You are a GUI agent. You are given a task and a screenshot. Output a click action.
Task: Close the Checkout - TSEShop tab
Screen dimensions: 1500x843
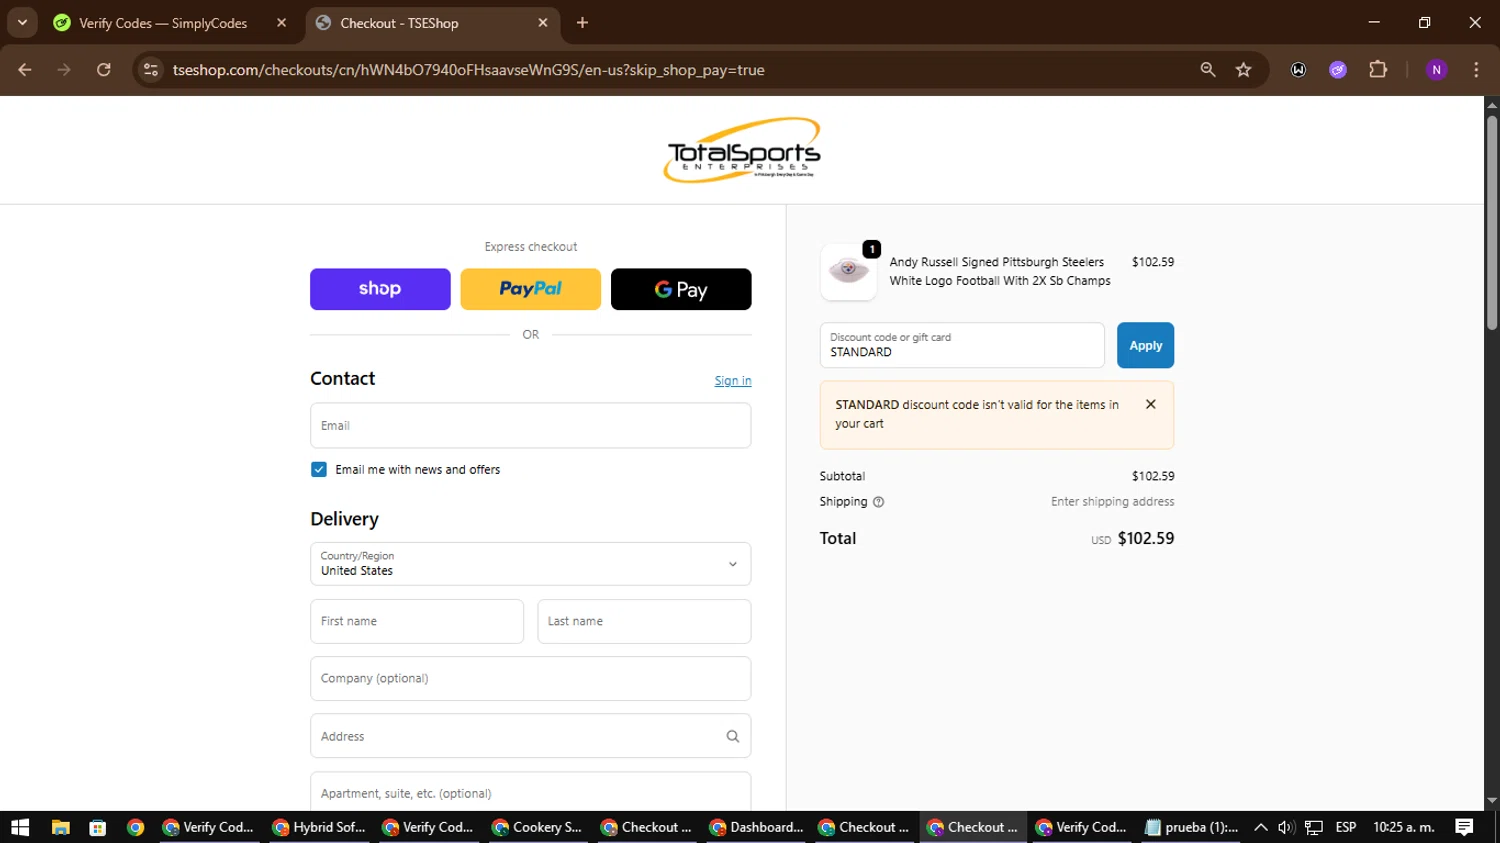[543, 23]
